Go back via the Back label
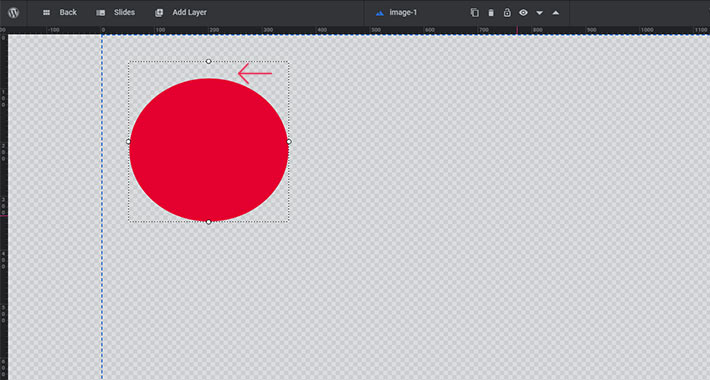Screen dimensions: 710x380 pos(68,13)
